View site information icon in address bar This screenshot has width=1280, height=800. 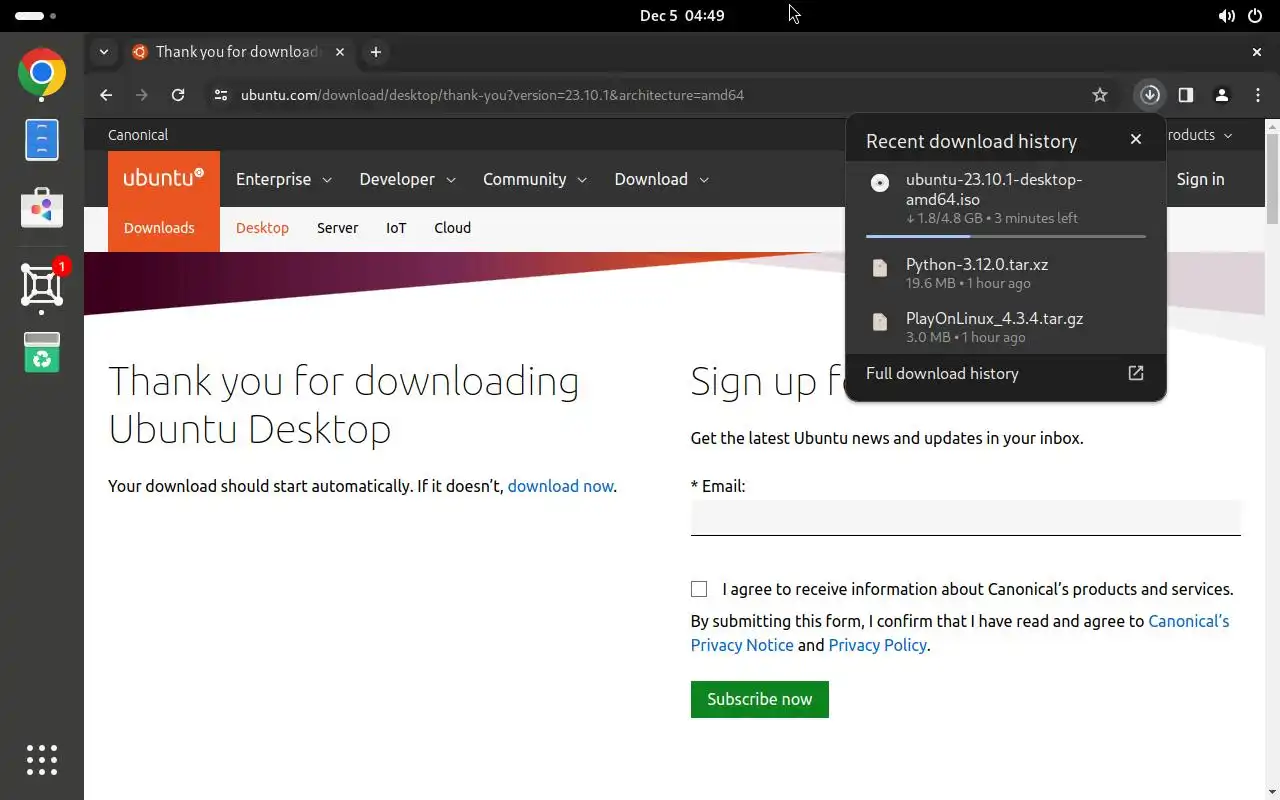click(x=221, y=95)
